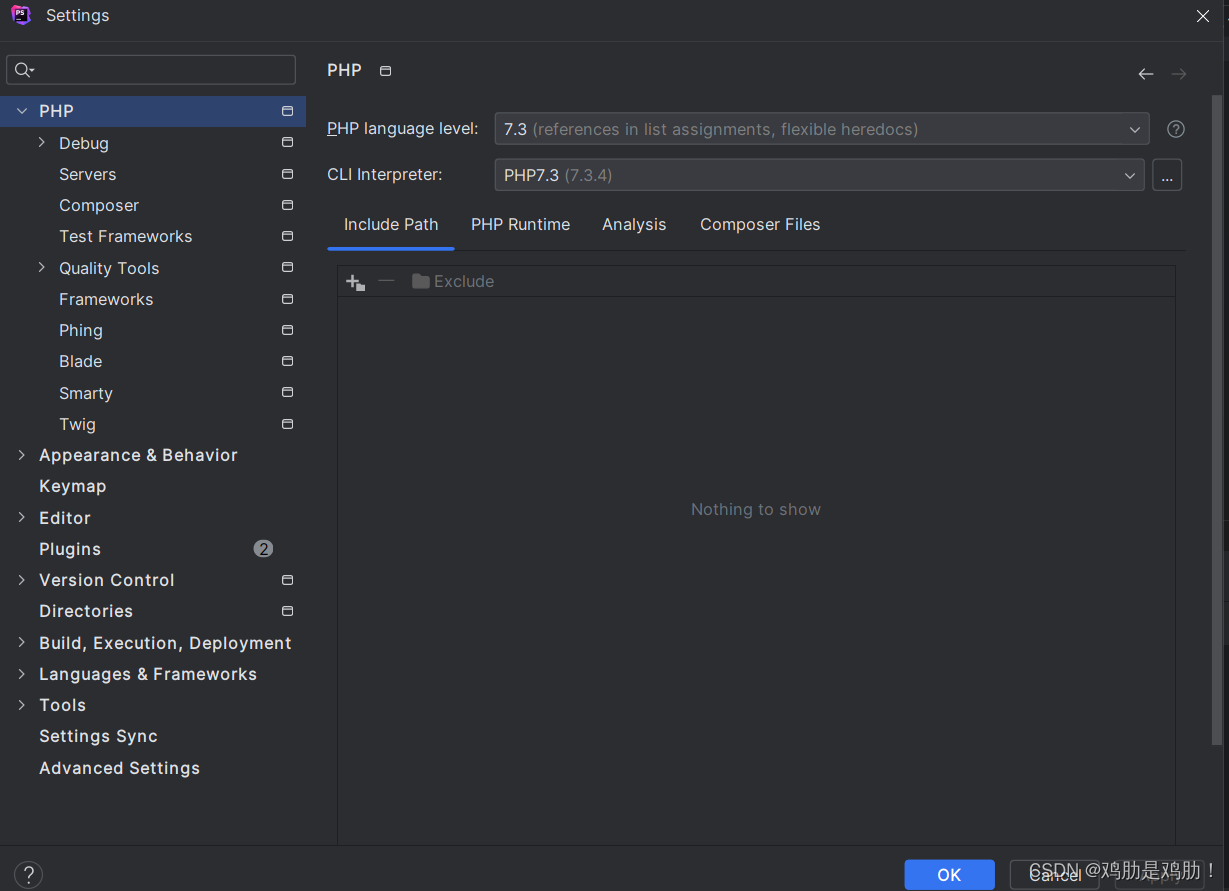Click the PhpStorm logo in the title bar
1229x891 pixels.
(21, 15)
